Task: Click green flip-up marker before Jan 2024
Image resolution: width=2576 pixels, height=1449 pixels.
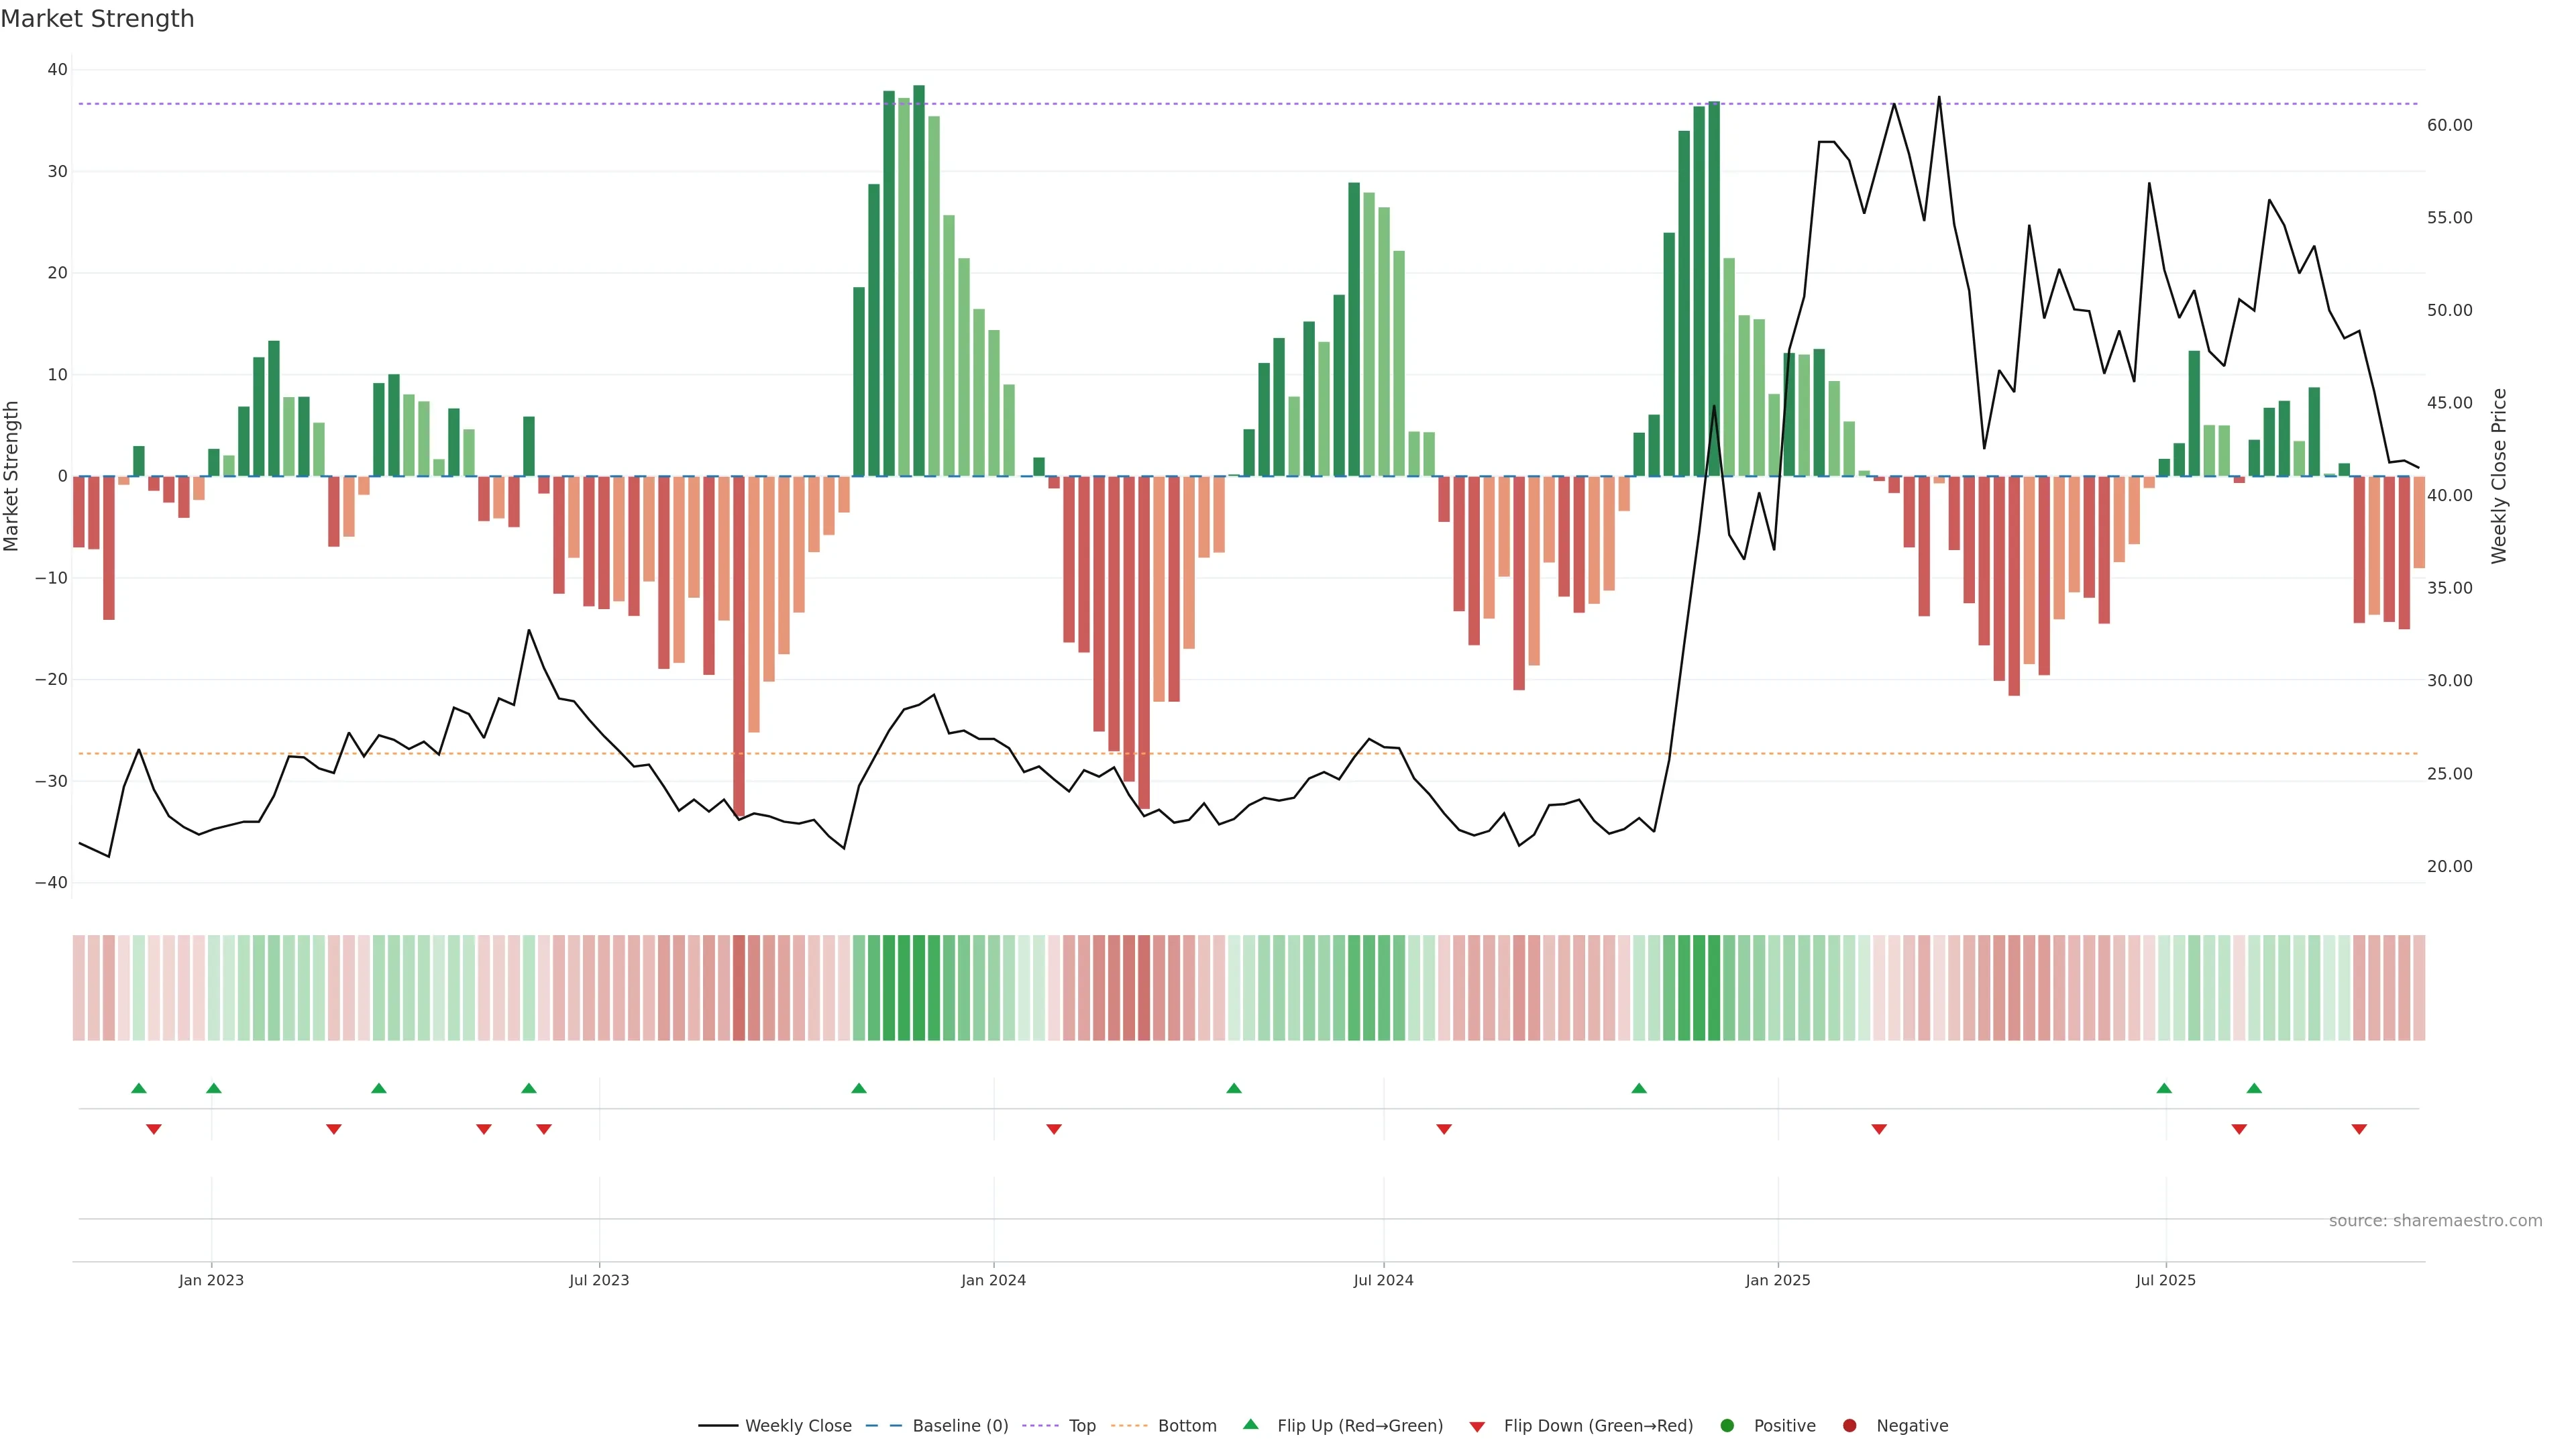Action: 859,1088
